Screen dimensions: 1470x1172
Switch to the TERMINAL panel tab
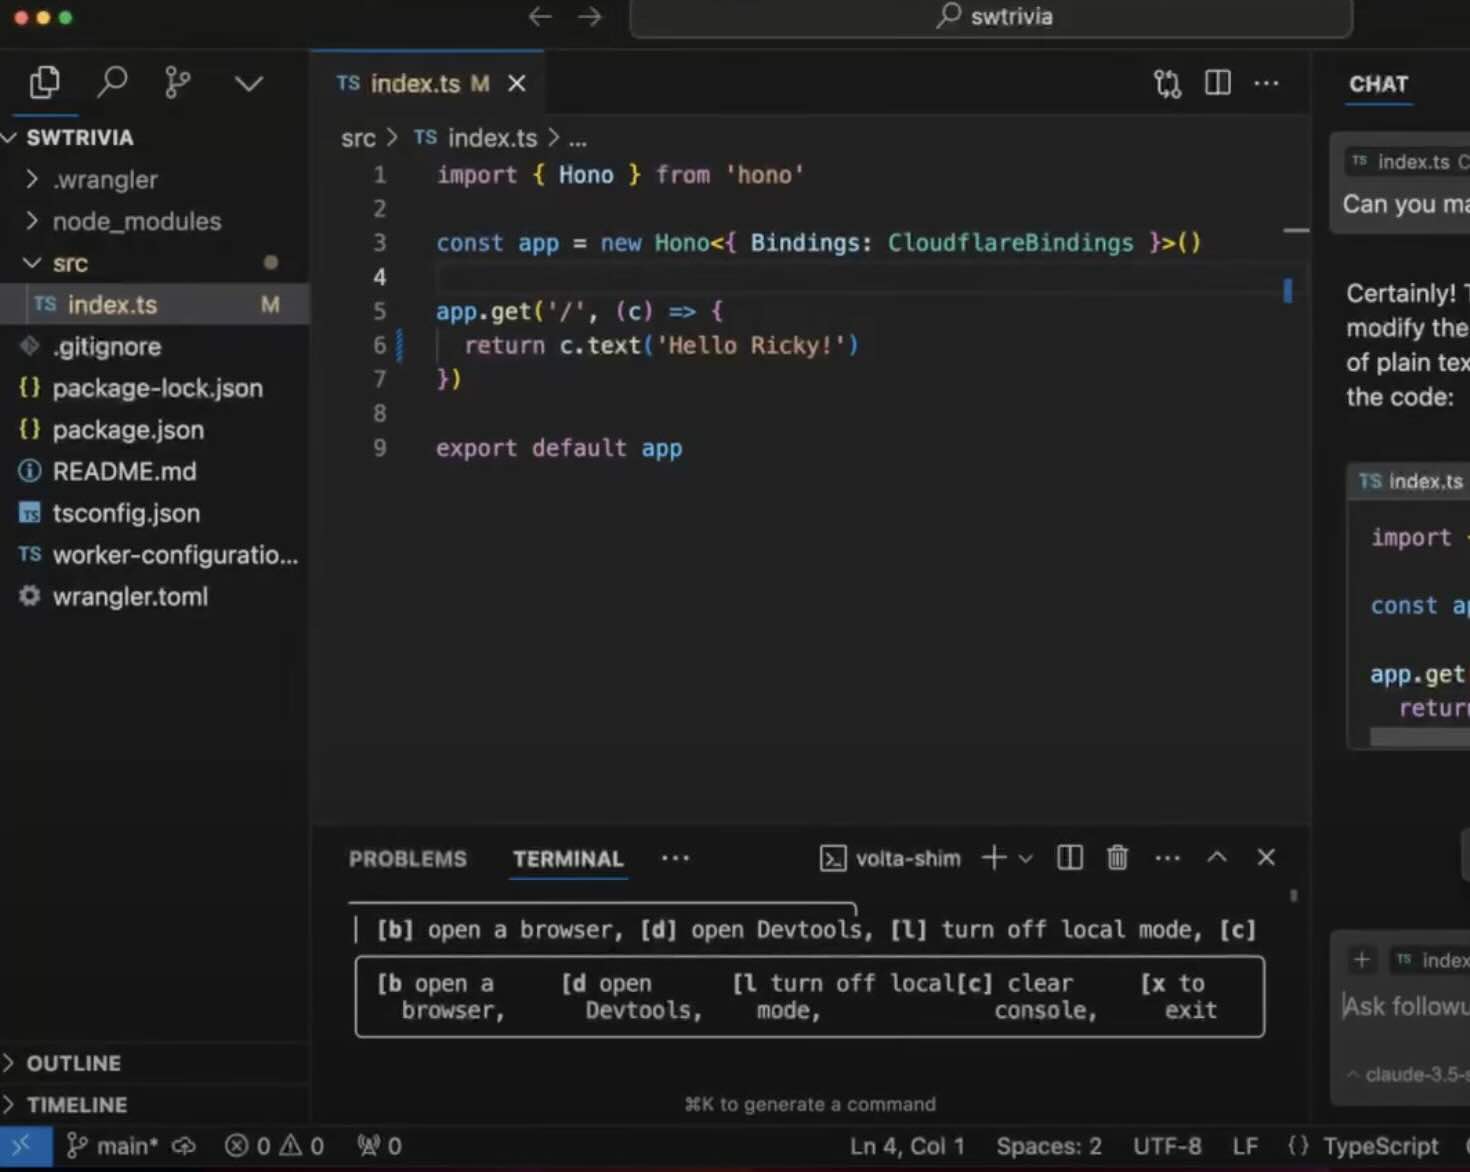(x=568, y=859)
